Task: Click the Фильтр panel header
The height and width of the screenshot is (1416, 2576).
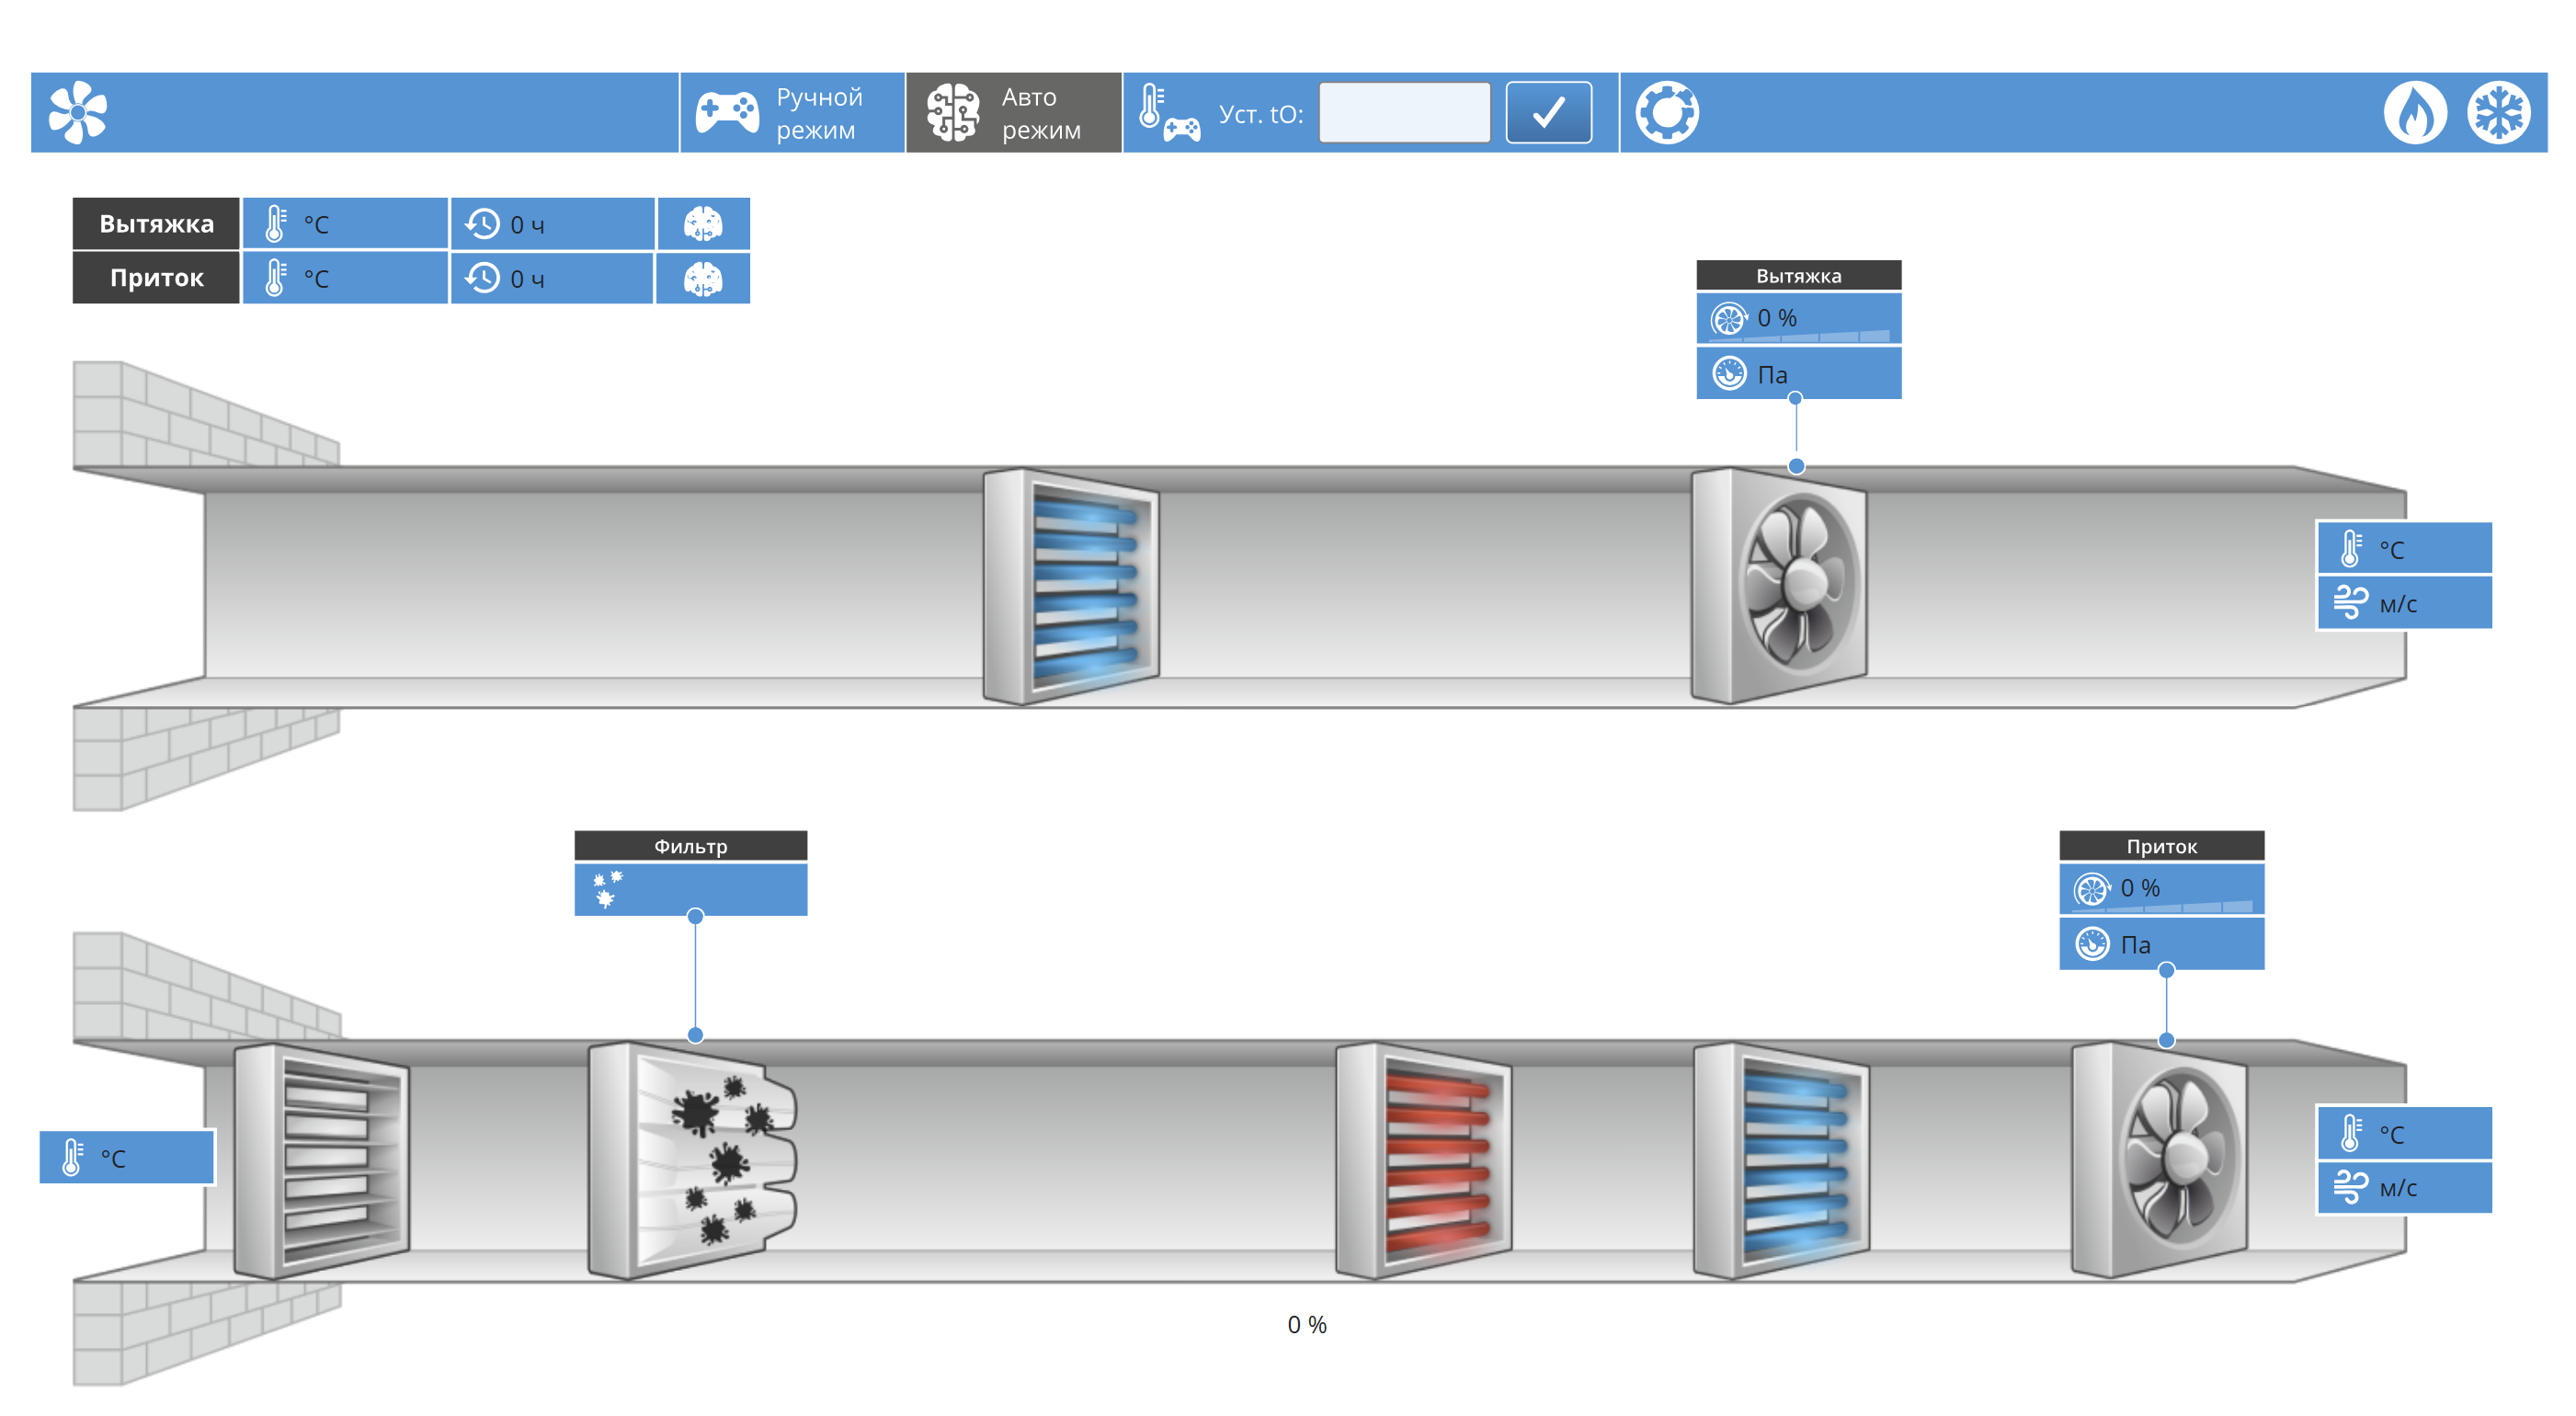Action: [690, 845]
